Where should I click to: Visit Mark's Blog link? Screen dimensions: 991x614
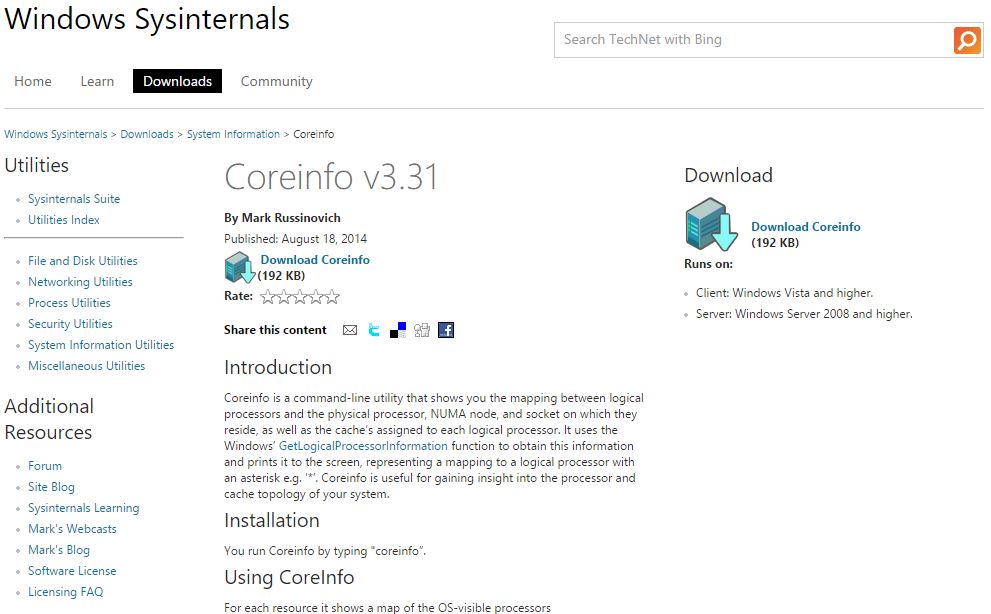tap(59, 550)
